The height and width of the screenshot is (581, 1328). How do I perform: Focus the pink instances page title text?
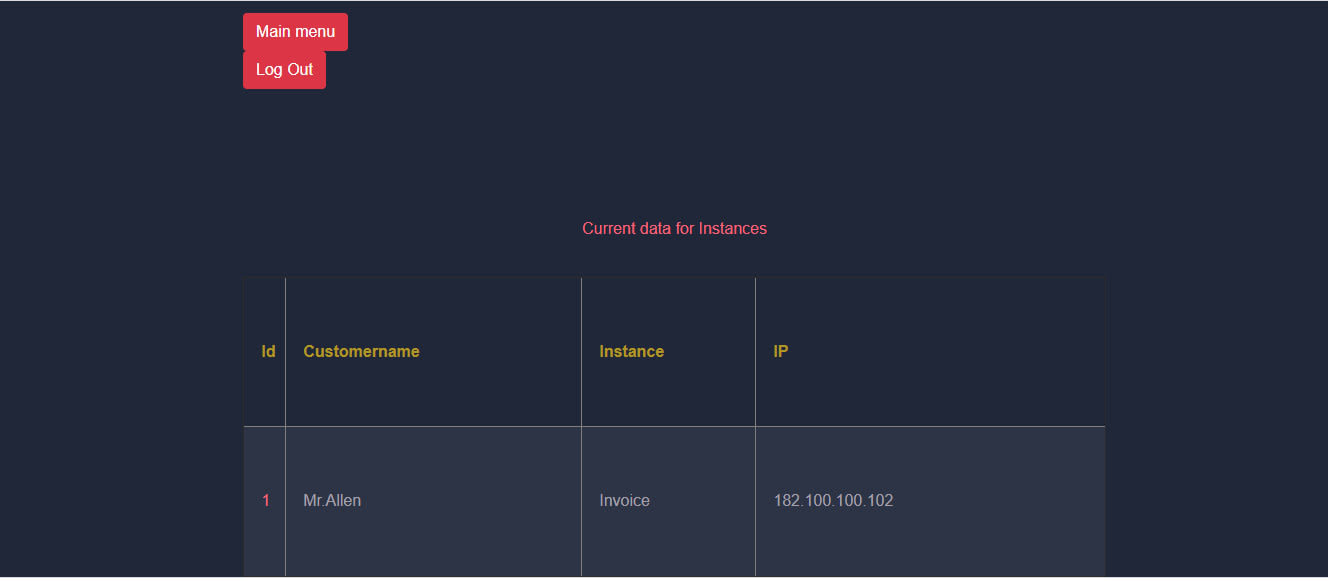click(674, 228)
